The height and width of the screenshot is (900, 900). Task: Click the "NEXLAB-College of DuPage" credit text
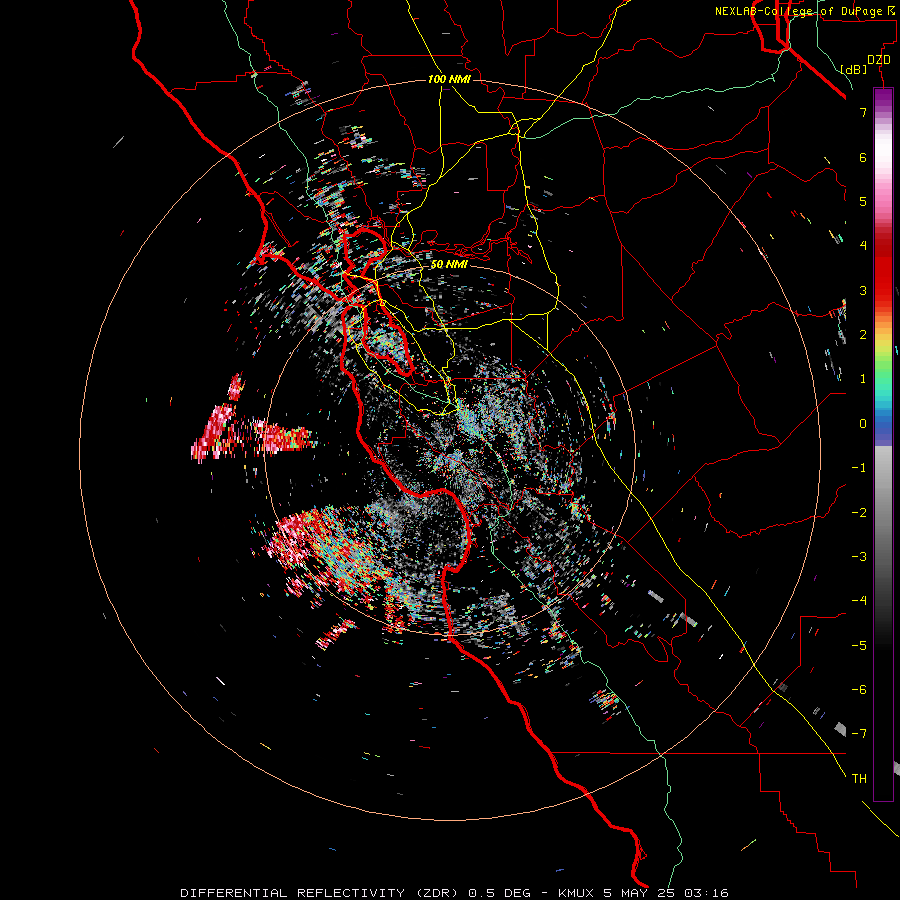800,11
